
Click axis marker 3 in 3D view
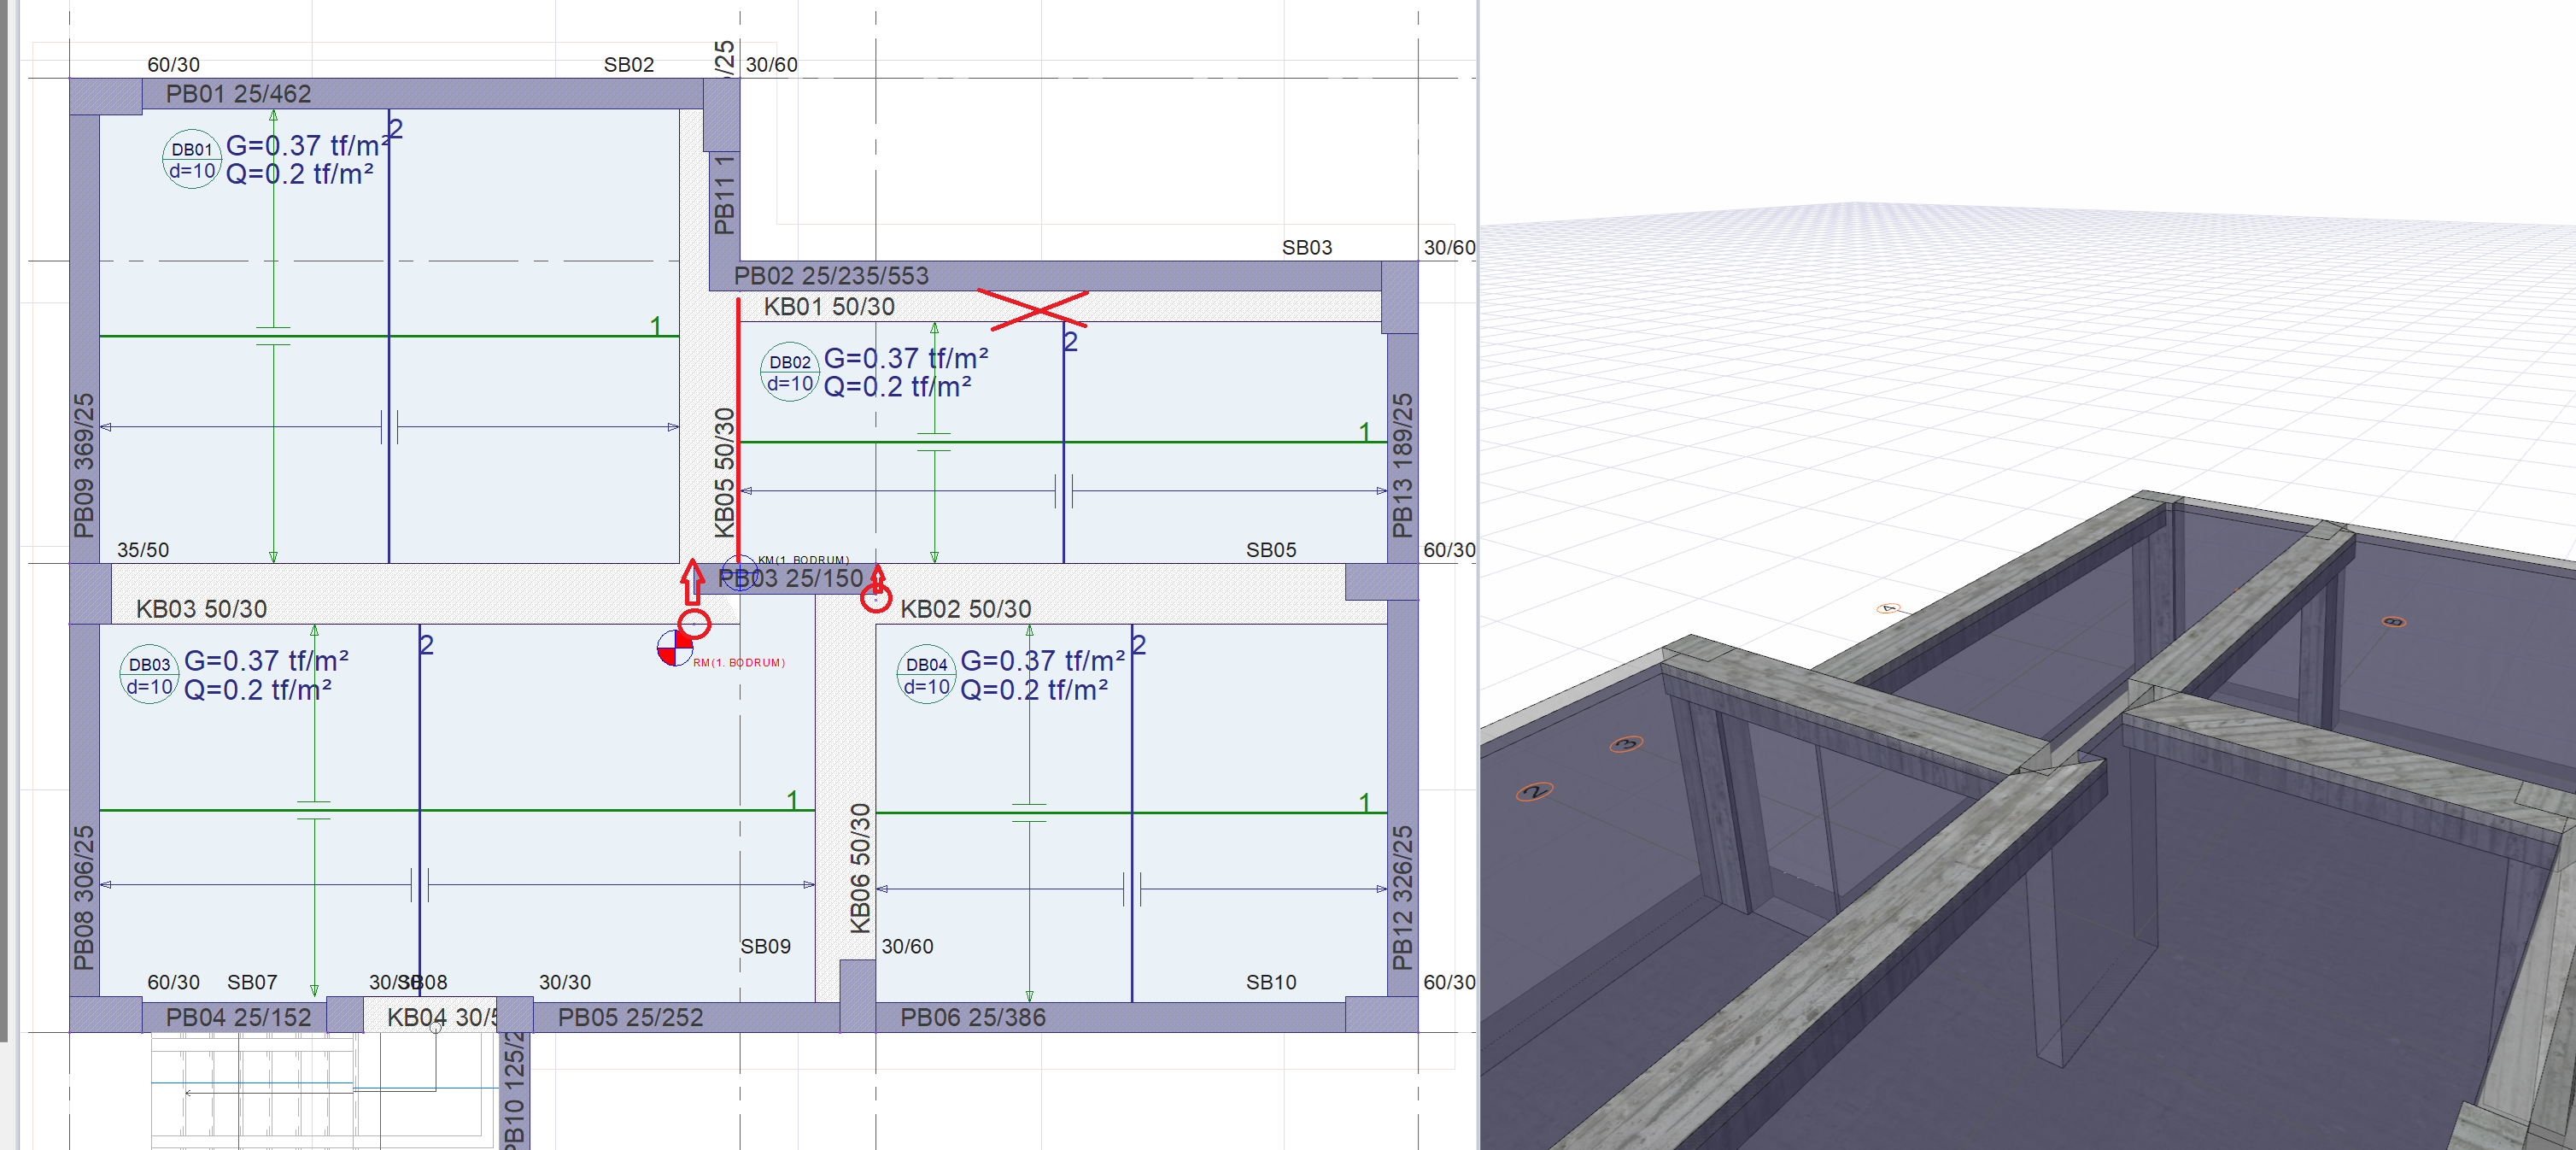click(x=1626, y=744)
